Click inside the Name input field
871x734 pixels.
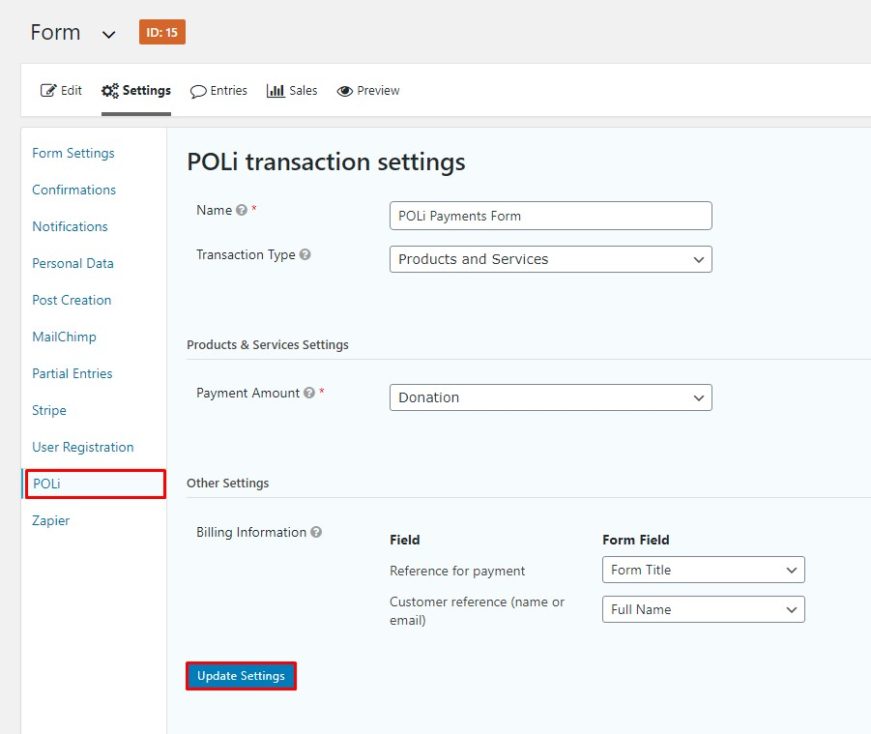point(550,215)
